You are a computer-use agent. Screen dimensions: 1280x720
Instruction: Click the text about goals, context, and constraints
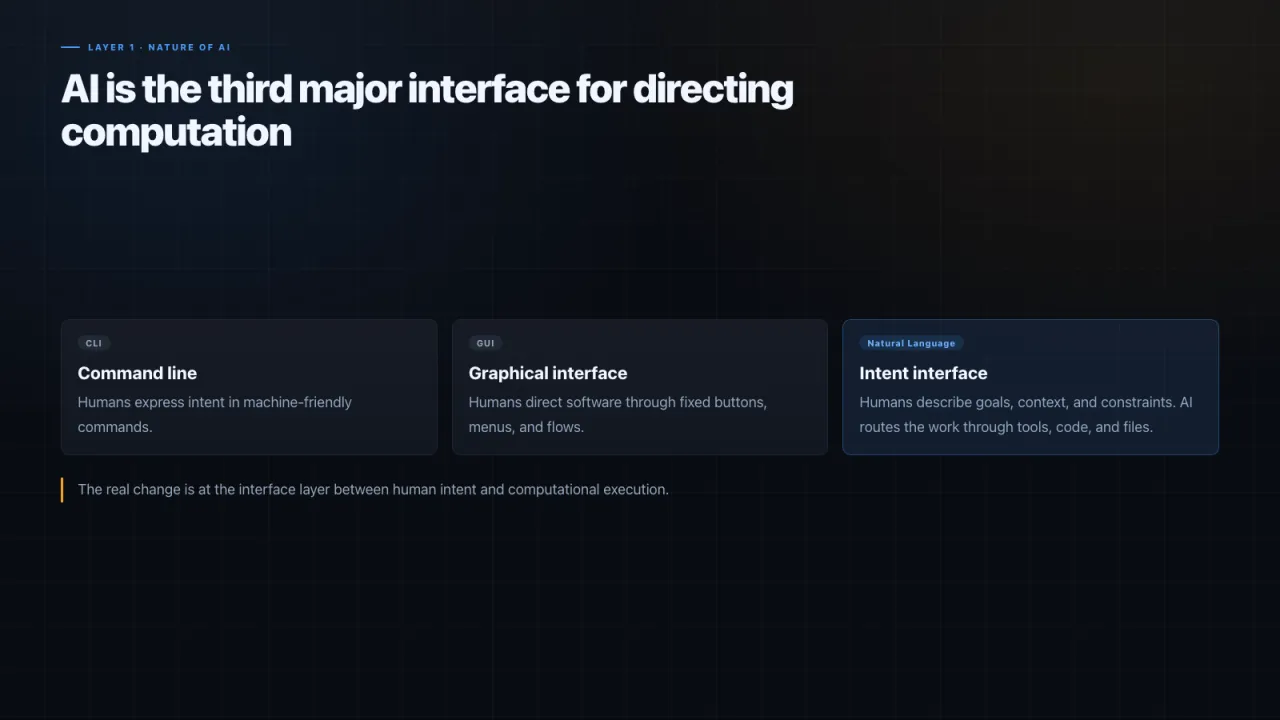click(x=1026, y=414)
